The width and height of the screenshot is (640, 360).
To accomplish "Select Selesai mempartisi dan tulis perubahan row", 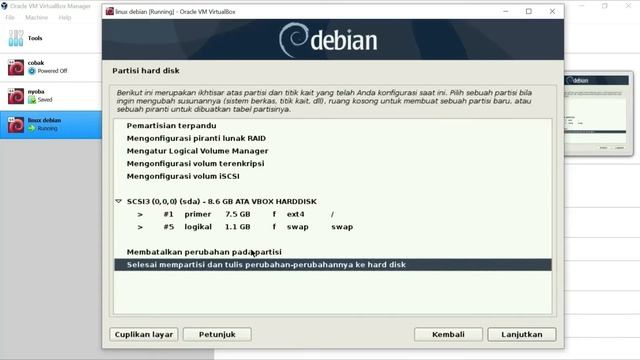I will 333,265.
